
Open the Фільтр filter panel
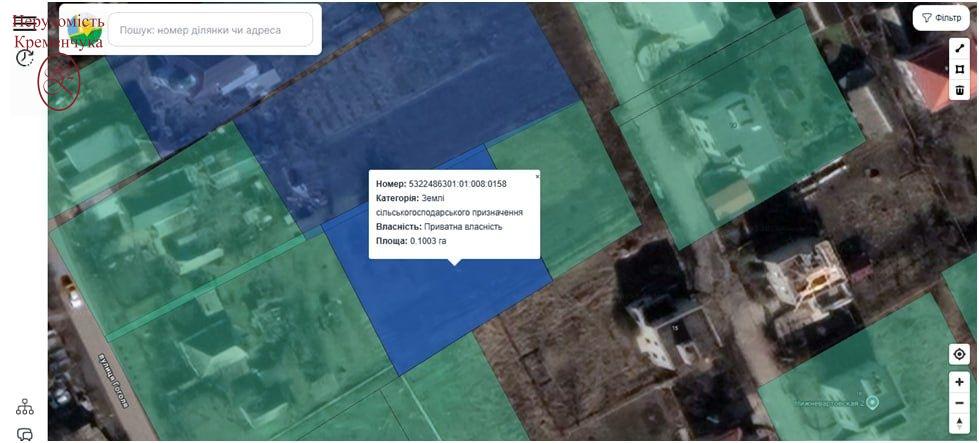click(x=941, y=18)
